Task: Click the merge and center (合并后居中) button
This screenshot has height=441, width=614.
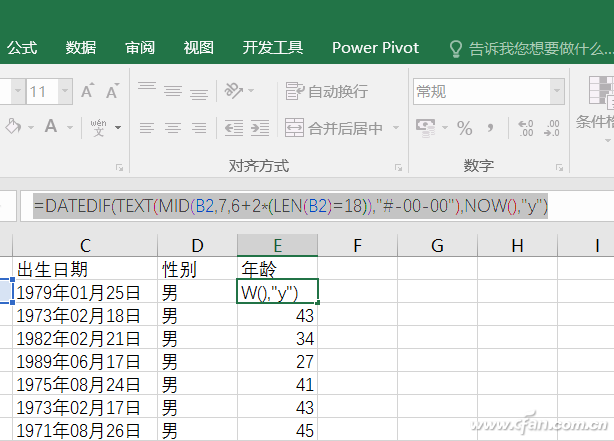Action: point(334,128)
